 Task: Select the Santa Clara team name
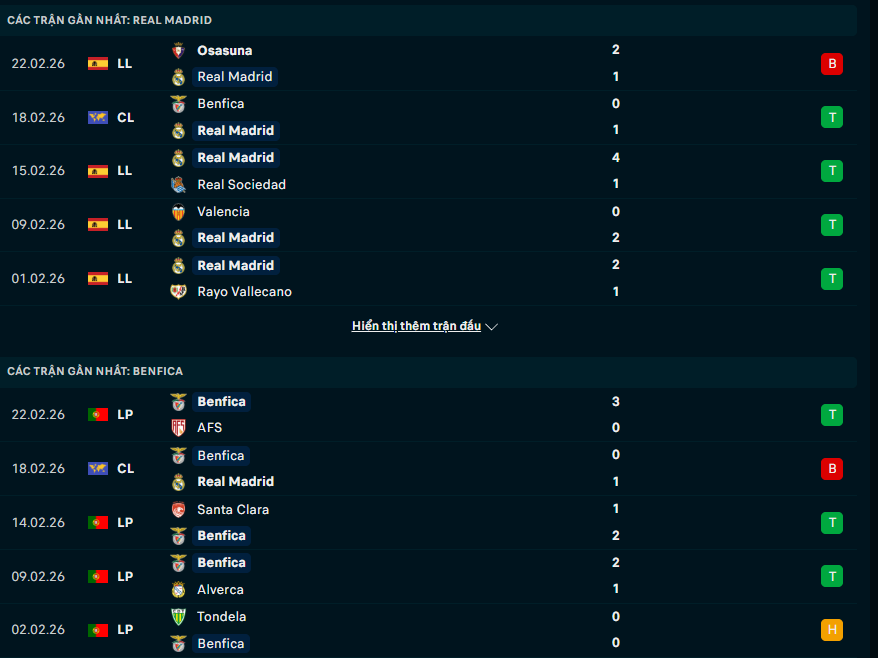coord(233,509)
